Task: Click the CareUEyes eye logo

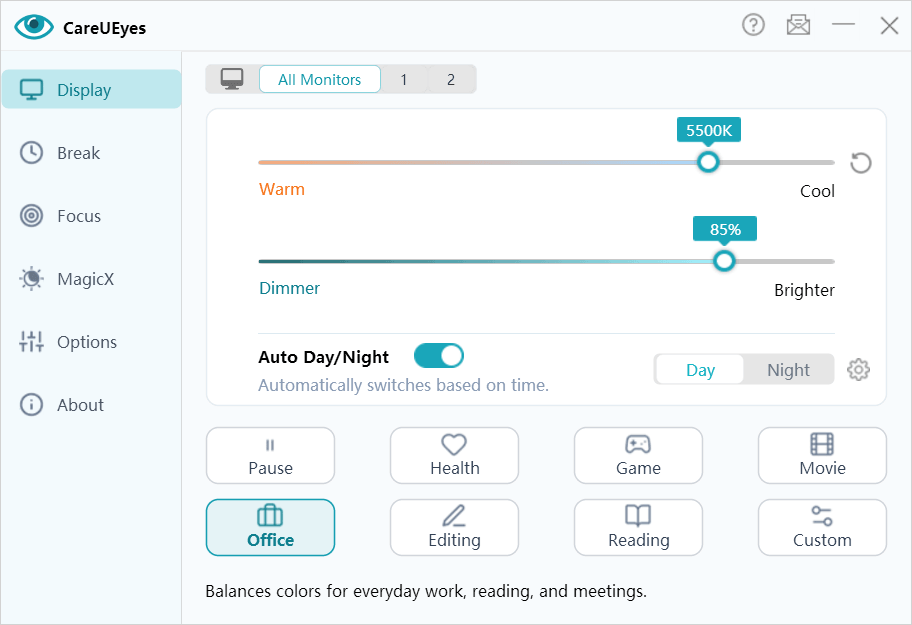Action: coord(34,27)
